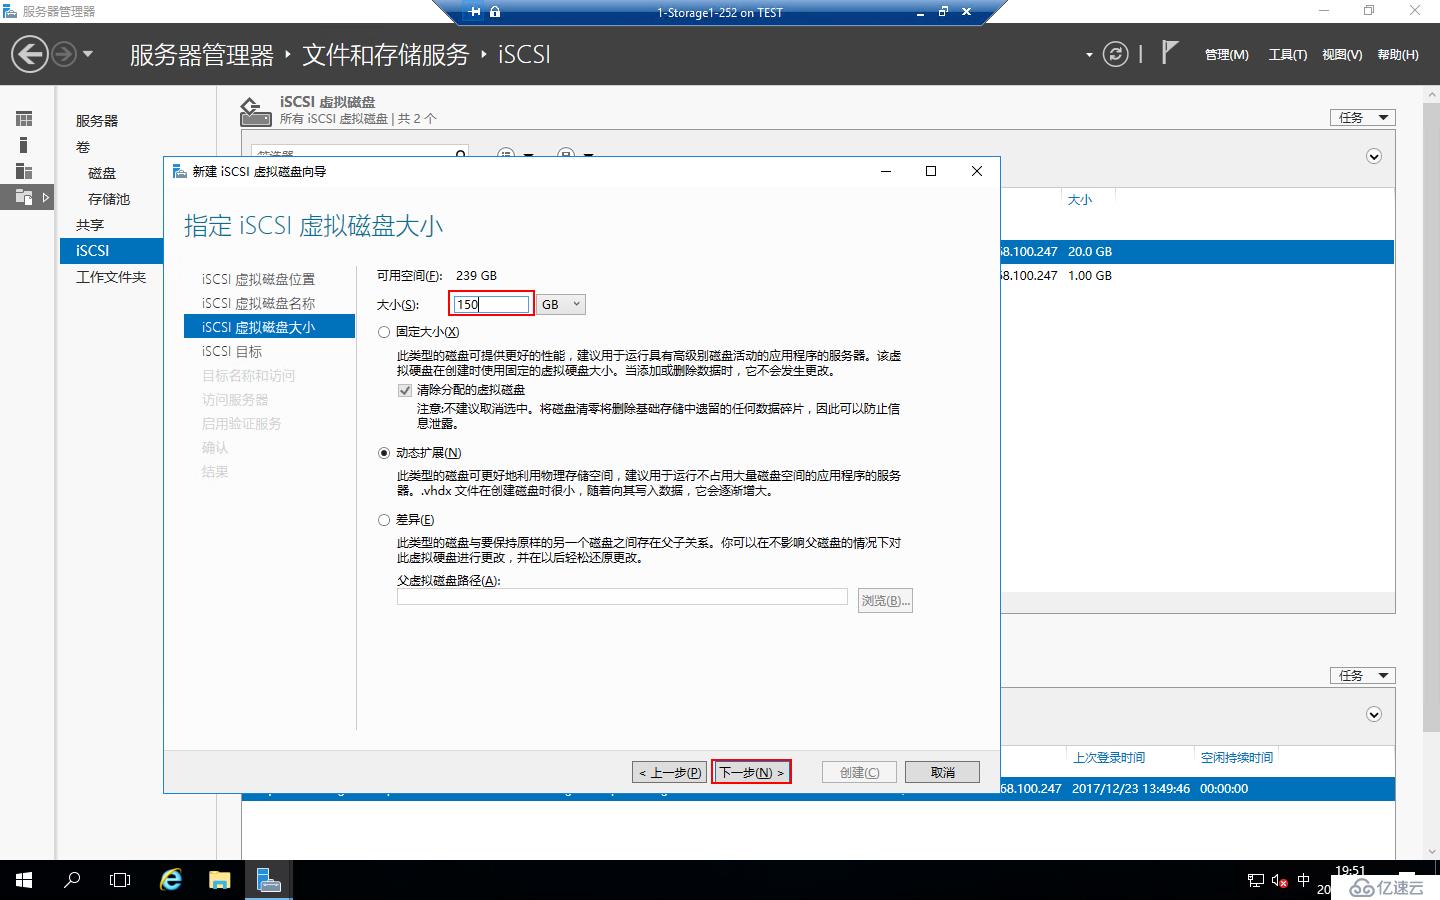This screenshot has width=1440, height=900.
Task: Open the 工具(T) menu
Action: (1287, 55)
